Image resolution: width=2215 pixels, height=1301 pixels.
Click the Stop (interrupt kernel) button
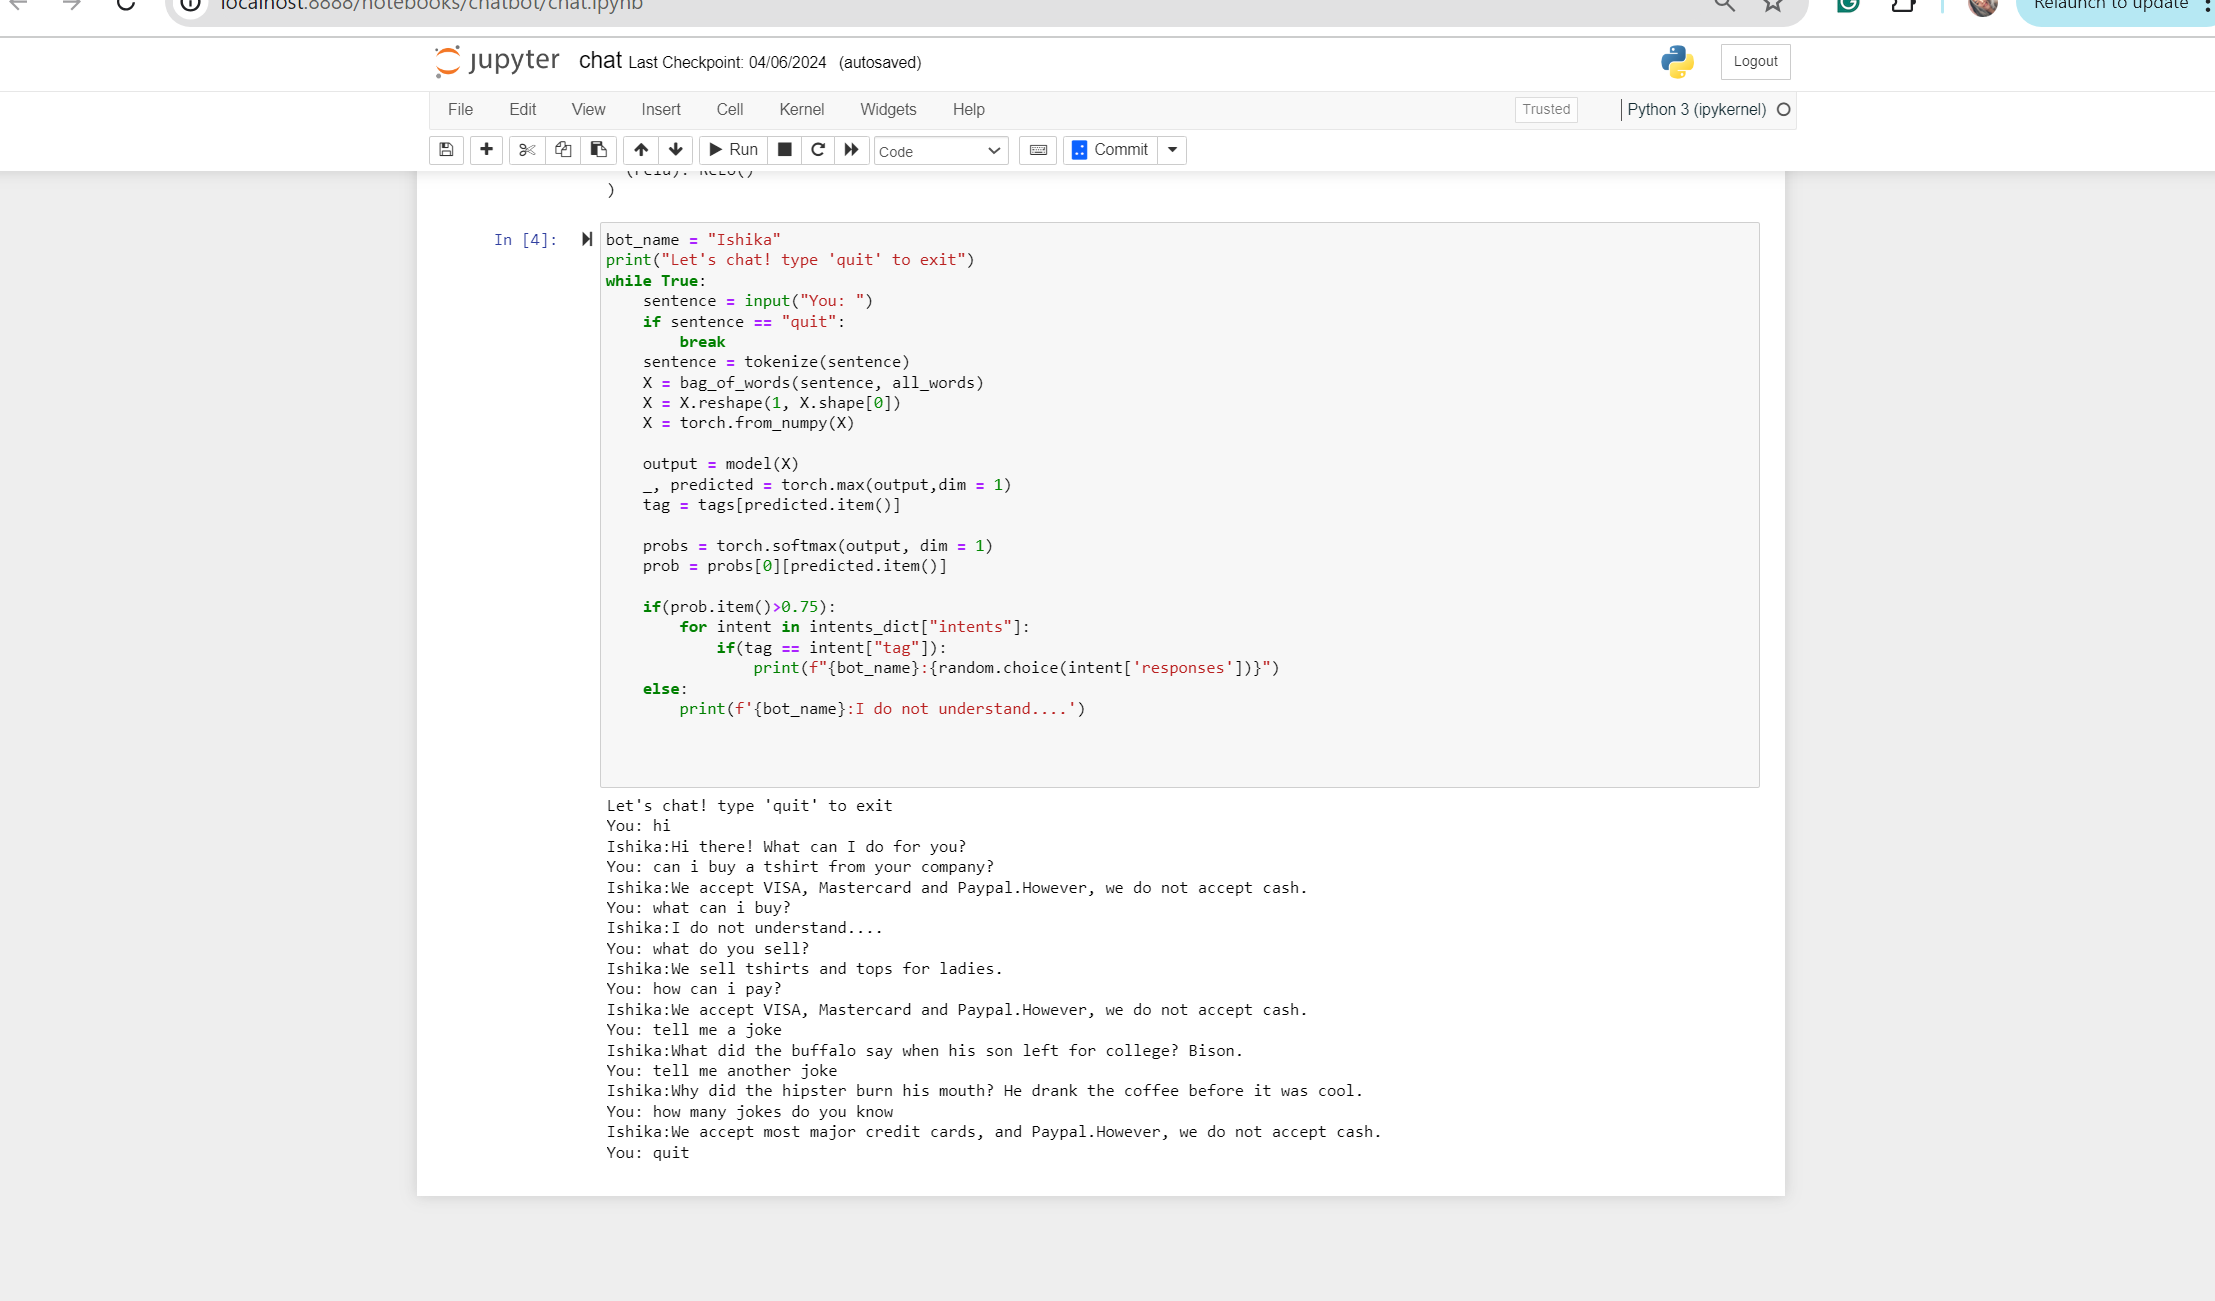coord(785,150)
